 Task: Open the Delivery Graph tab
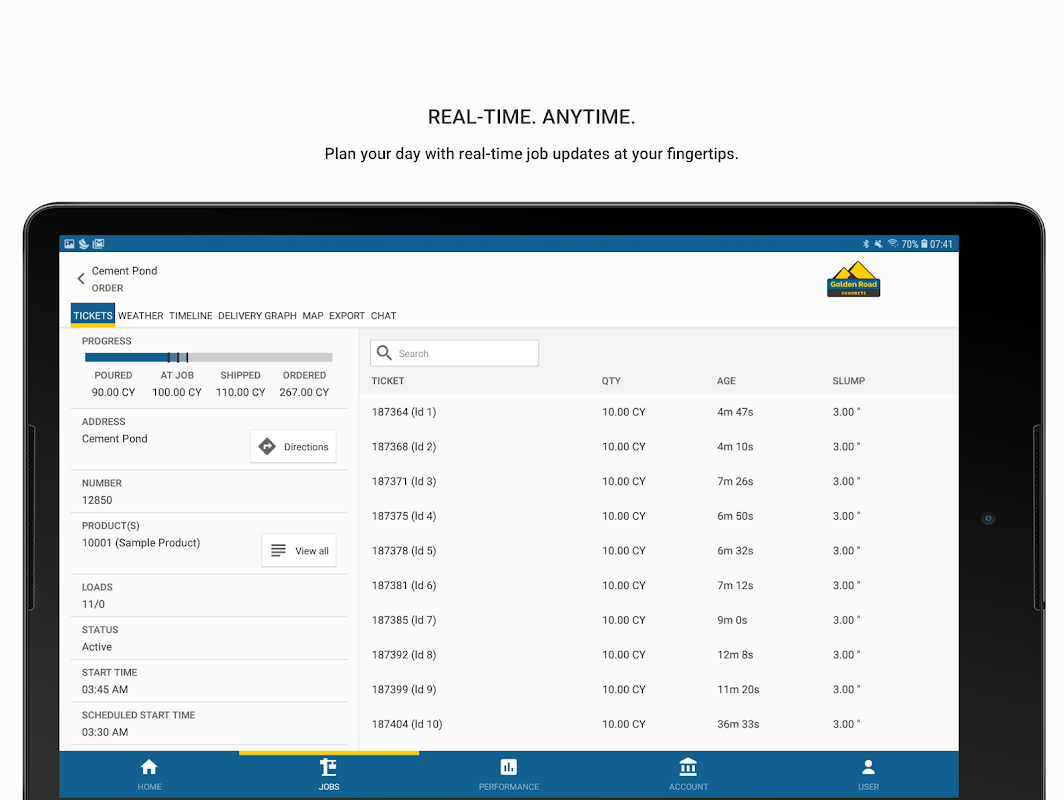click(257, 316)
